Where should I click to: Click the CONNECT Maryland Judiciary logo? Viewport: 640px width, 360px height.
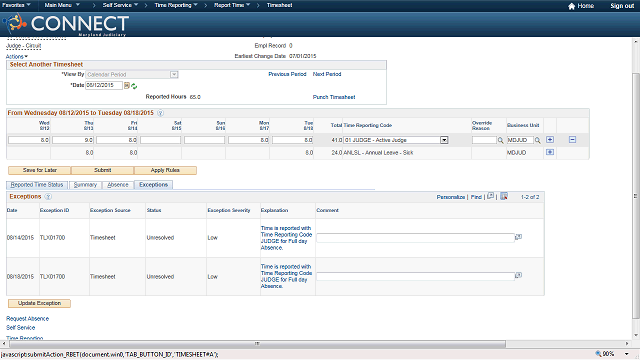click(67, 24)
